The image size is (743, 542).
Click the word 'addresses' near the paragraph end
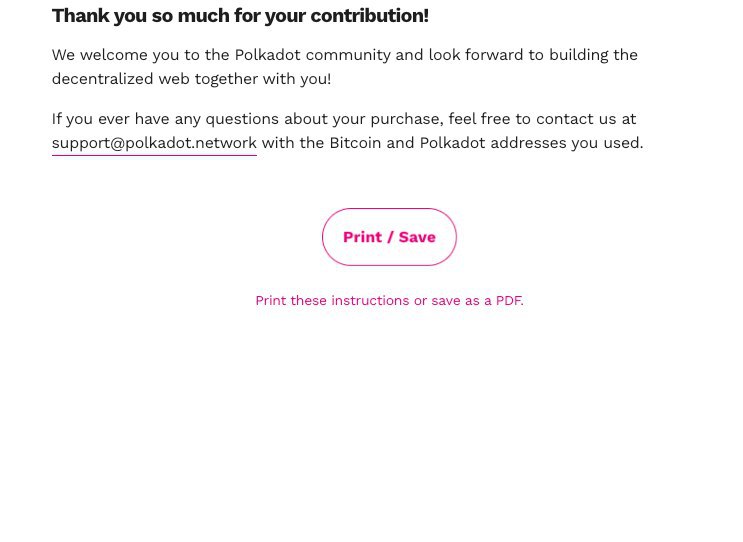coord(528,143)
